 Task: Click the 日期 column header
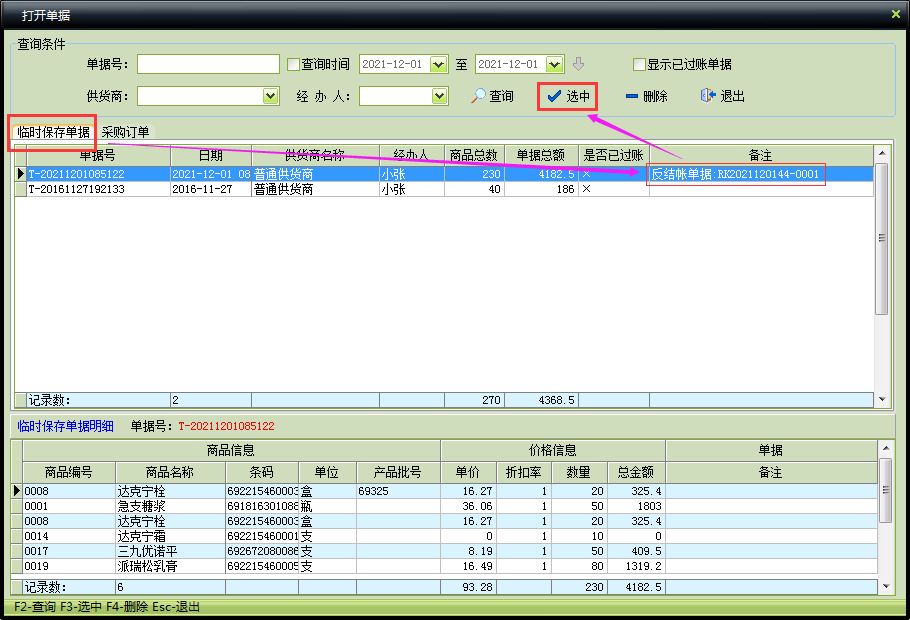pos(211,155)
